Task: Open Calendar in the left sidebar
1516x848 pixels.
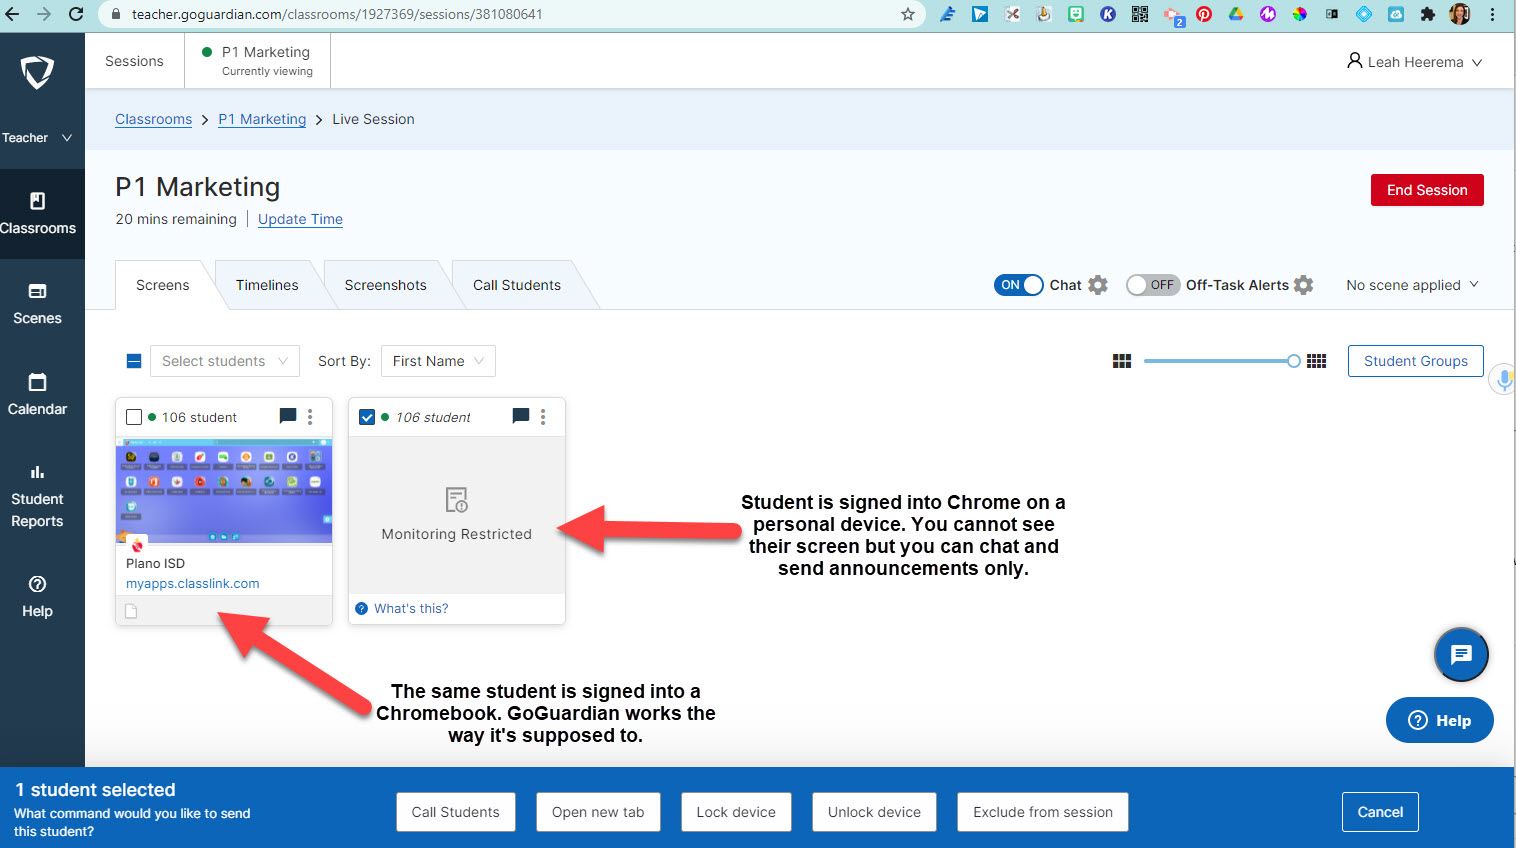Action: [x=37, y=395]
